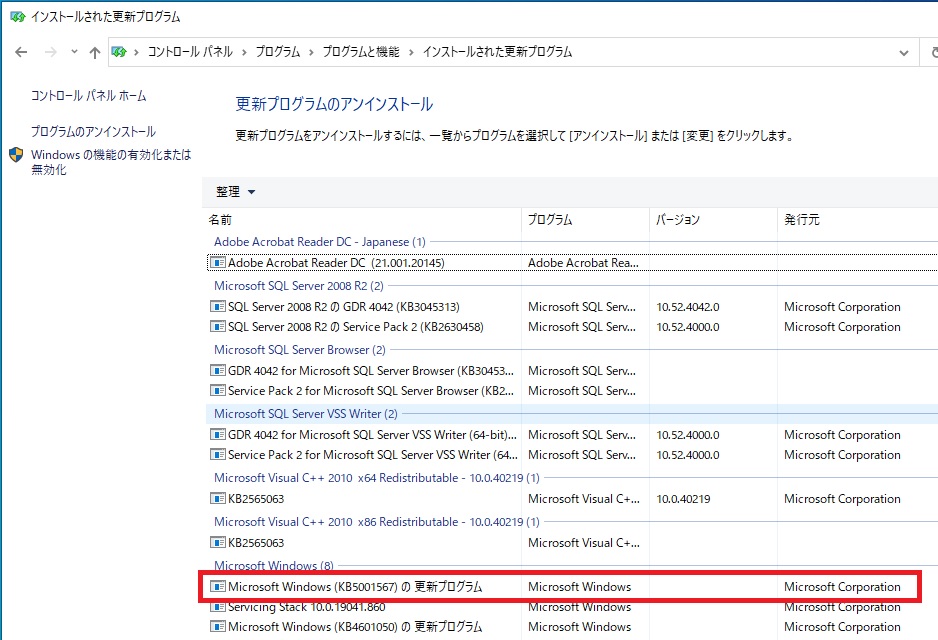Select the Service Pack 2 for SQL Server VSS Writer name
Viewport: 938px width, 640px height.
point(373,455)
